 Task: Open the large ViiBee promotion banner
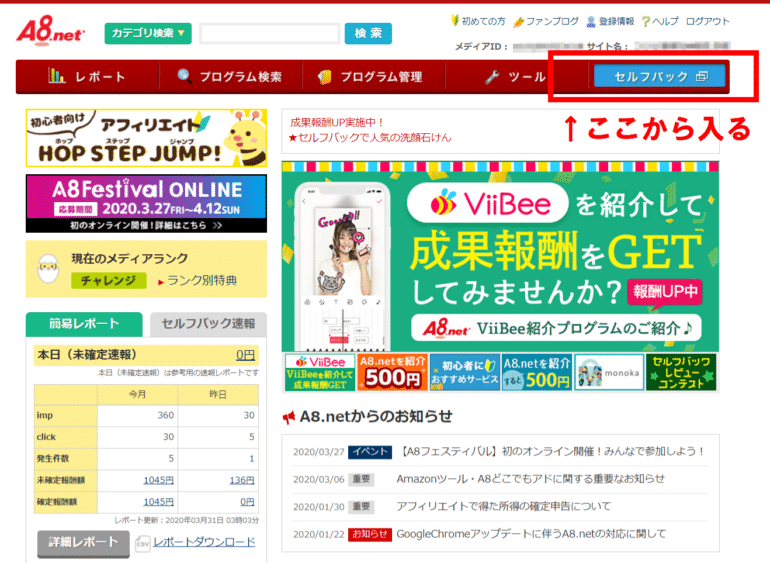[500, 257]
